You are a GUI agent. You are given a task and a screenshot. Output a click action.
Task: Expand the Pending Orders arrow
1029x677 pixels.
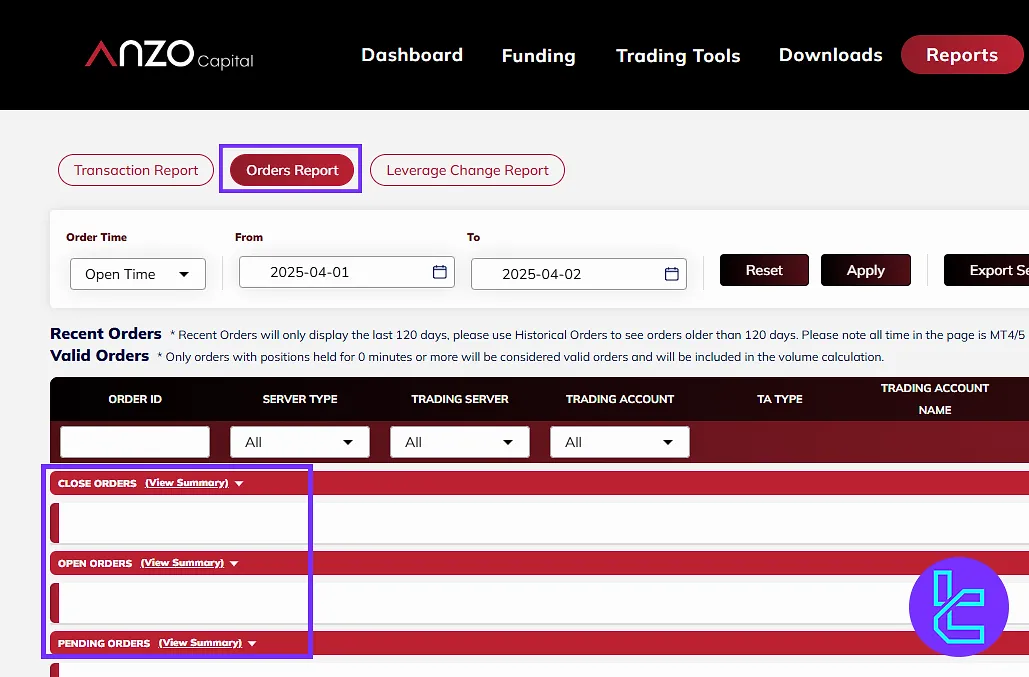point(252,644)
